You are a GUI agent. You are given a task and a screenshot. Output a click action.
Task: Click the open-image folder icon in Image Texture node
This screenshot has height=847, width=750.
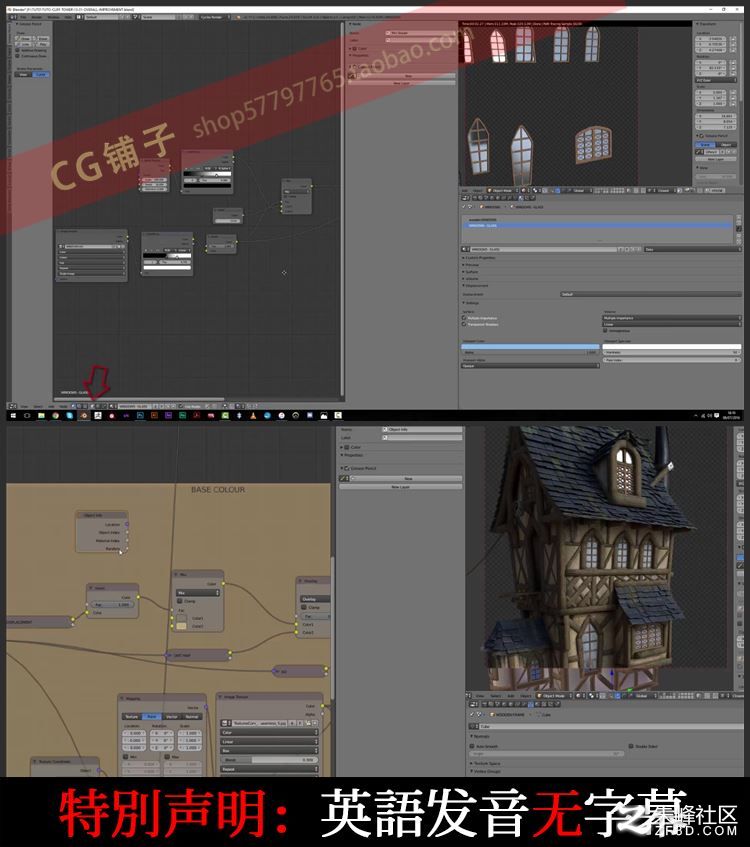coord(307,723)
